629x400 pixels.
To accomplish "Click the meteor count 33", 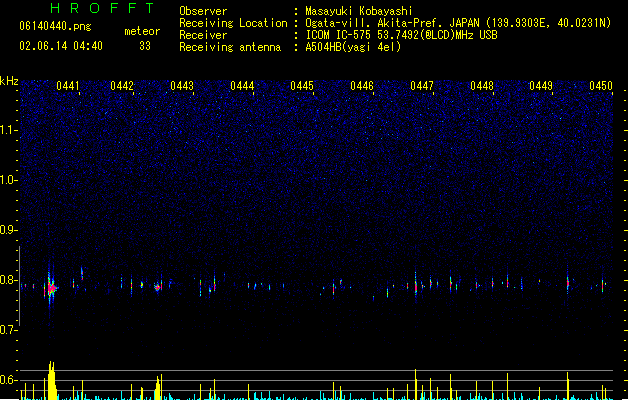I will pyautogui.click(x=145, y=46).
